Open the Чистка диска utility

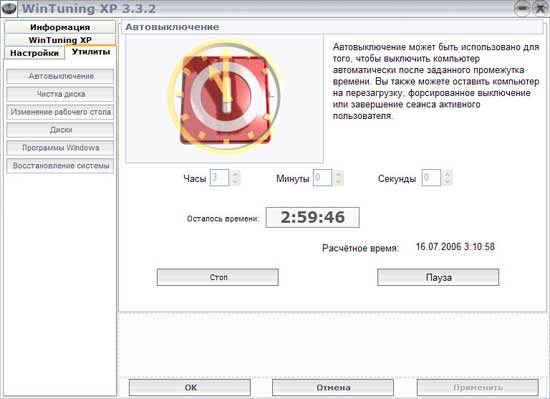pos(60,94)
